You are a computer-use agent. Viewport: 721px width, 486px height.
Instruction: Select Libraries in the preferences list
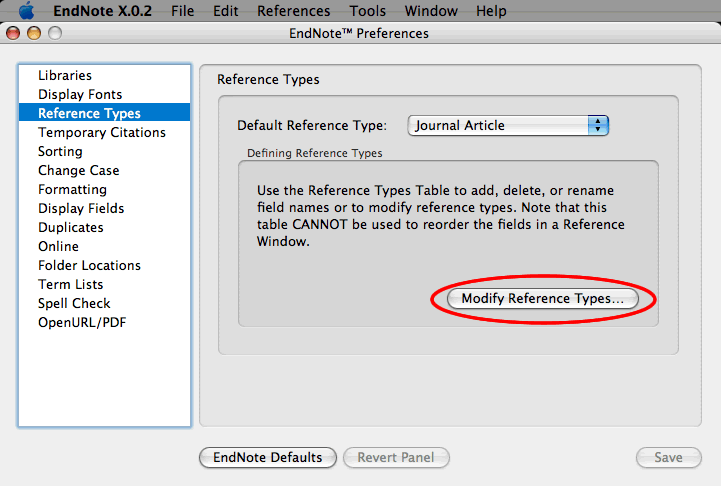coord(104,75)
